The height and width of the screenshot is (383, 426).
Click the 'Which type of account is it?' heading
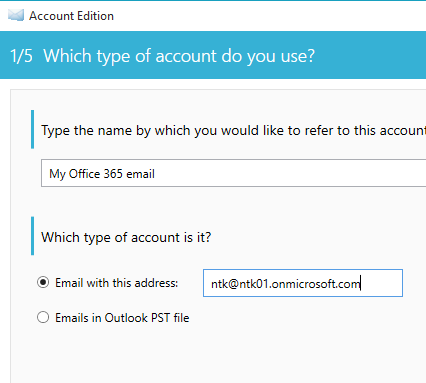coord(126,237)
